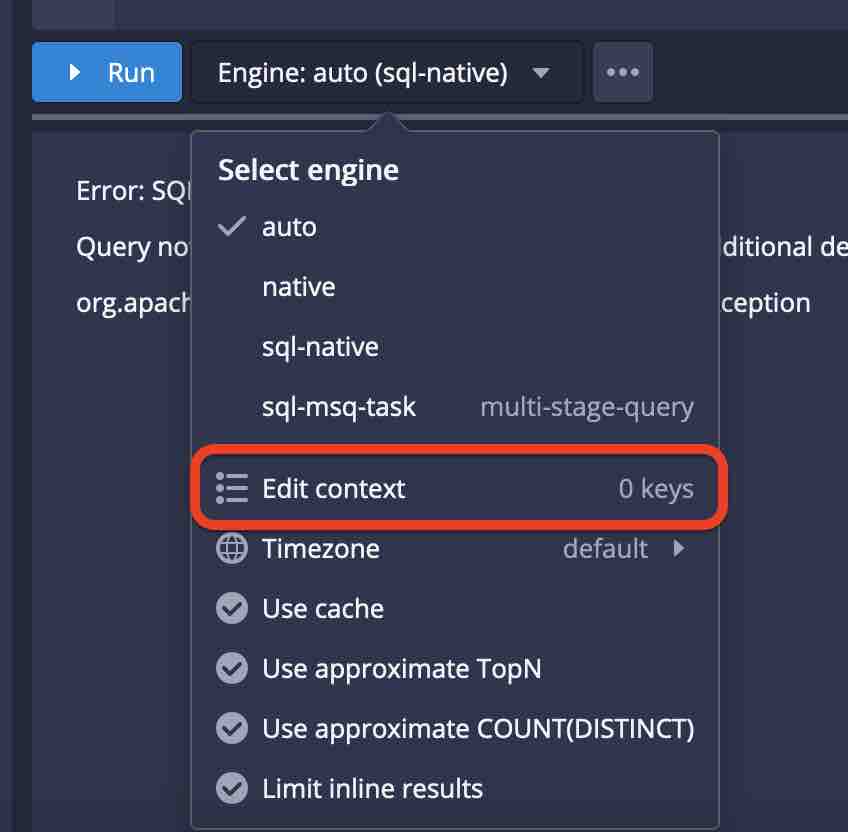848x832 pixels.
Task: Select the sql-native engine option
Action: click(x=320, y=347)
